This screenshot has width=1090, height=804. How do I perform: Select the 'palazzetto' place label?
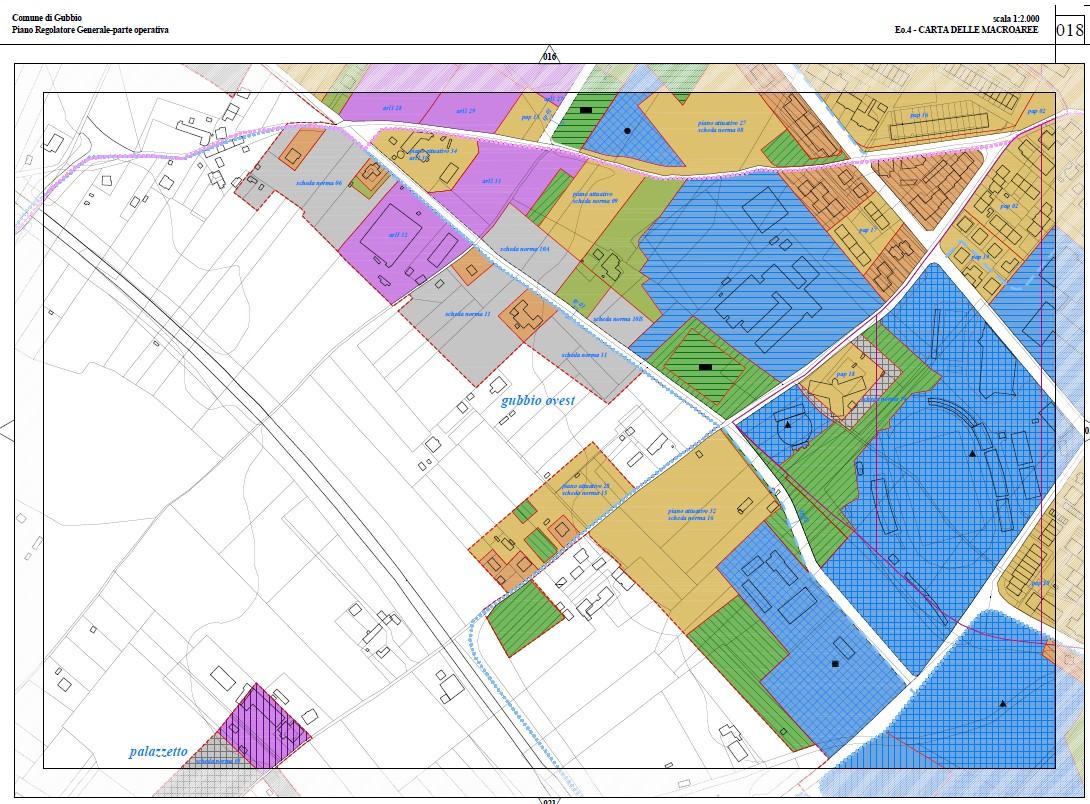pos(158,751)
